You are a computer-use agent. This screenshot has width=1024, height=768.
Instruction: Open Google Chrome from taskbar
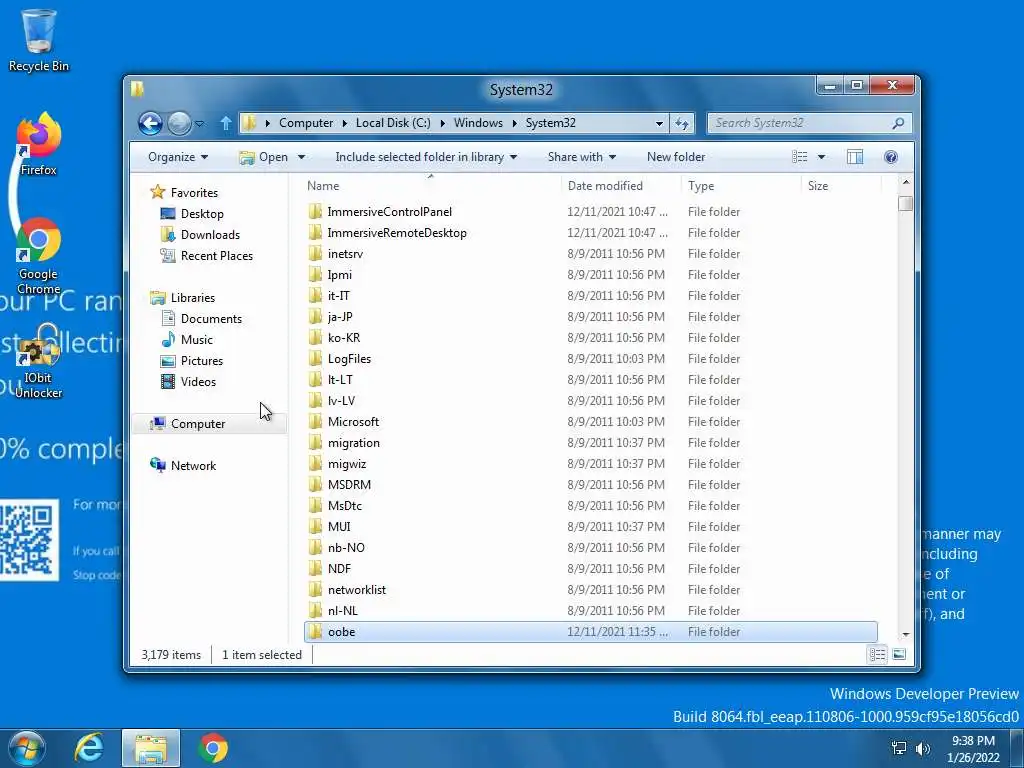[213, 748]
